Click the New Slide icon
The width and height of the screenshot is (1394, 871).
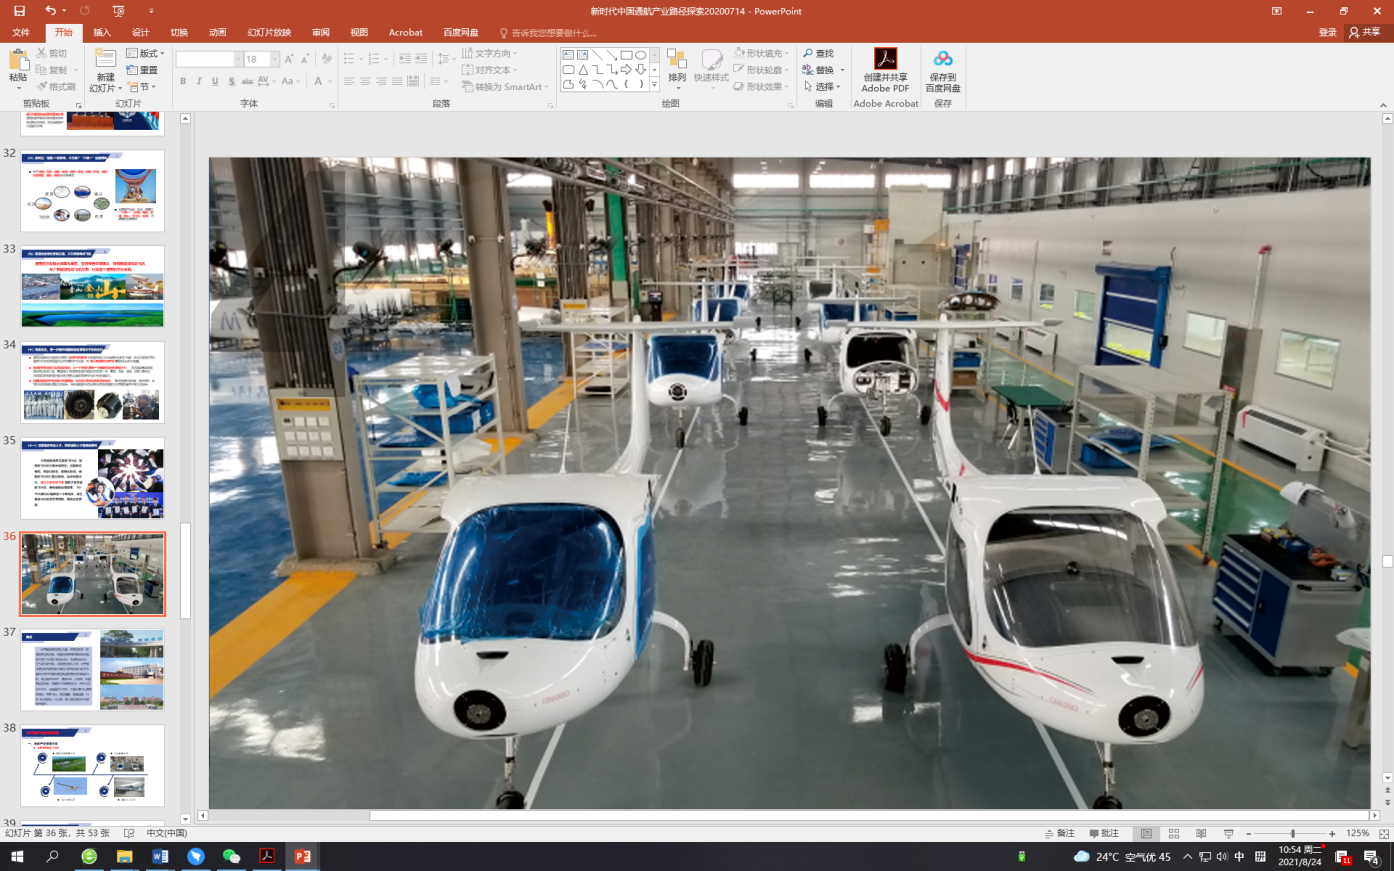[x=105, y=60]
